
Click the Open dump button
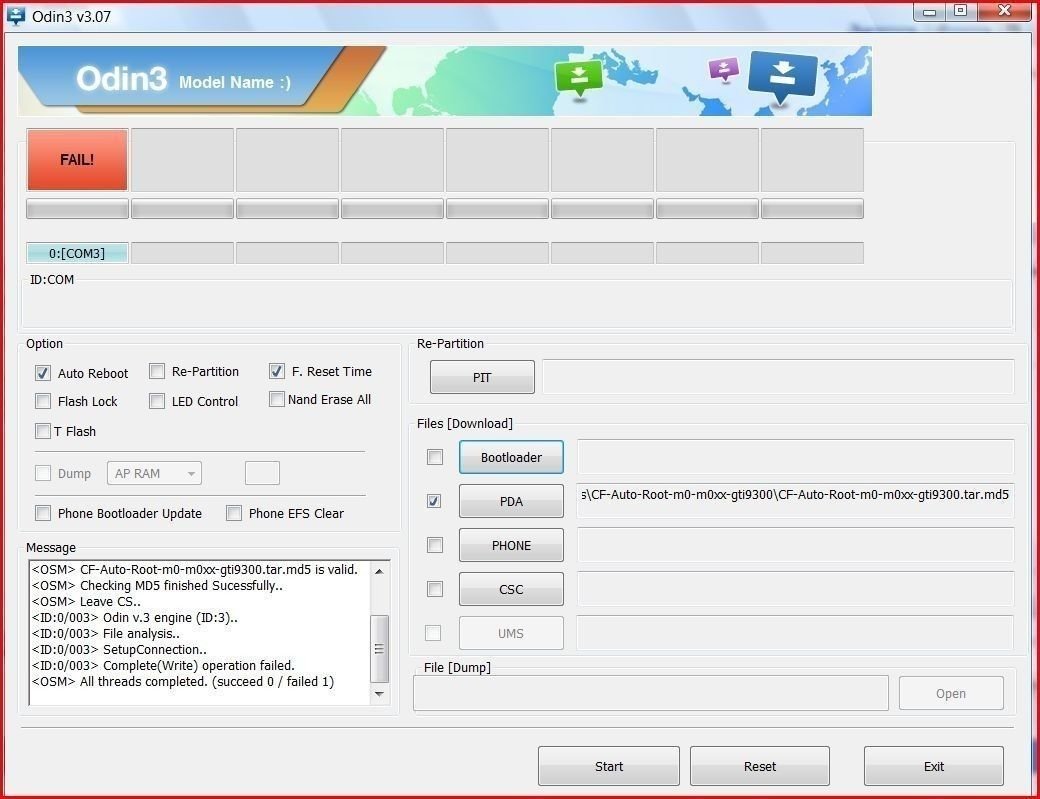point(951,694)
